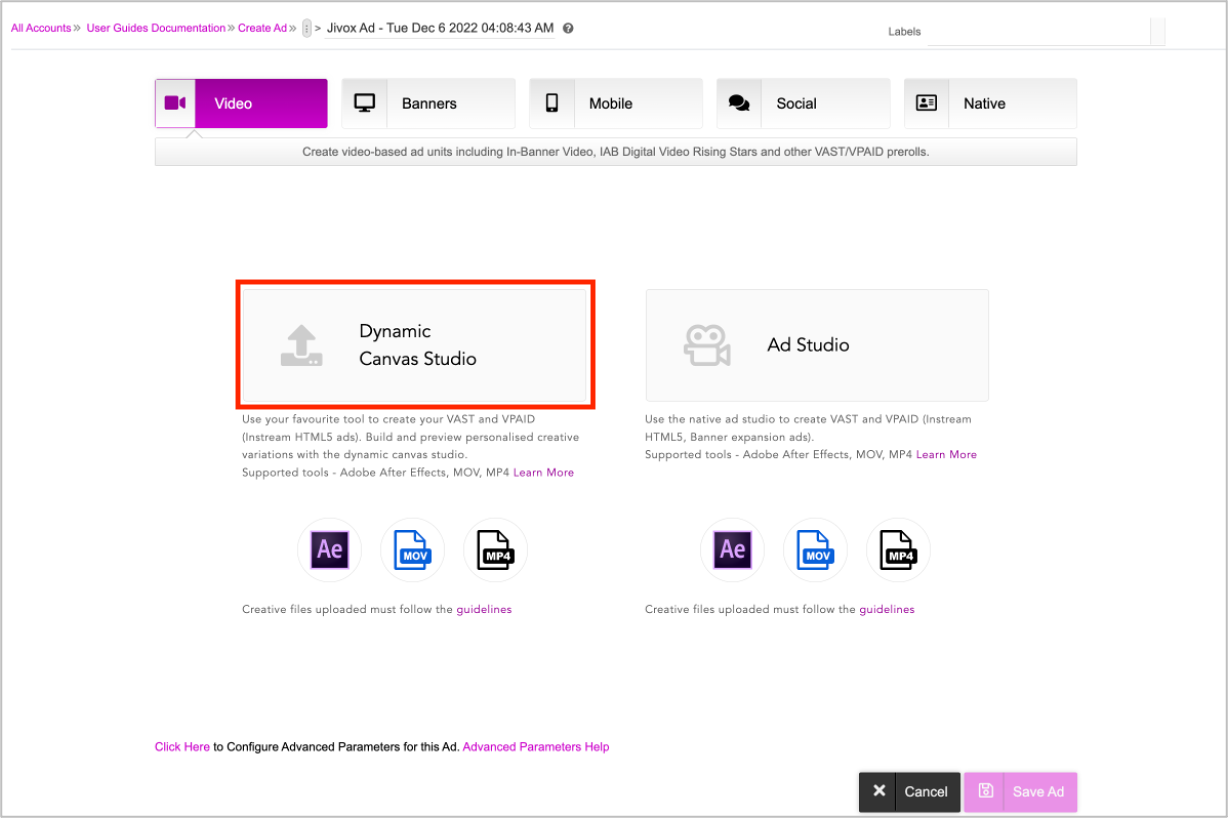The width and height of the screenshot is (1228, 818).
Task: Click the floppy disk icon on Save Ad
Action: click(985, 791)
